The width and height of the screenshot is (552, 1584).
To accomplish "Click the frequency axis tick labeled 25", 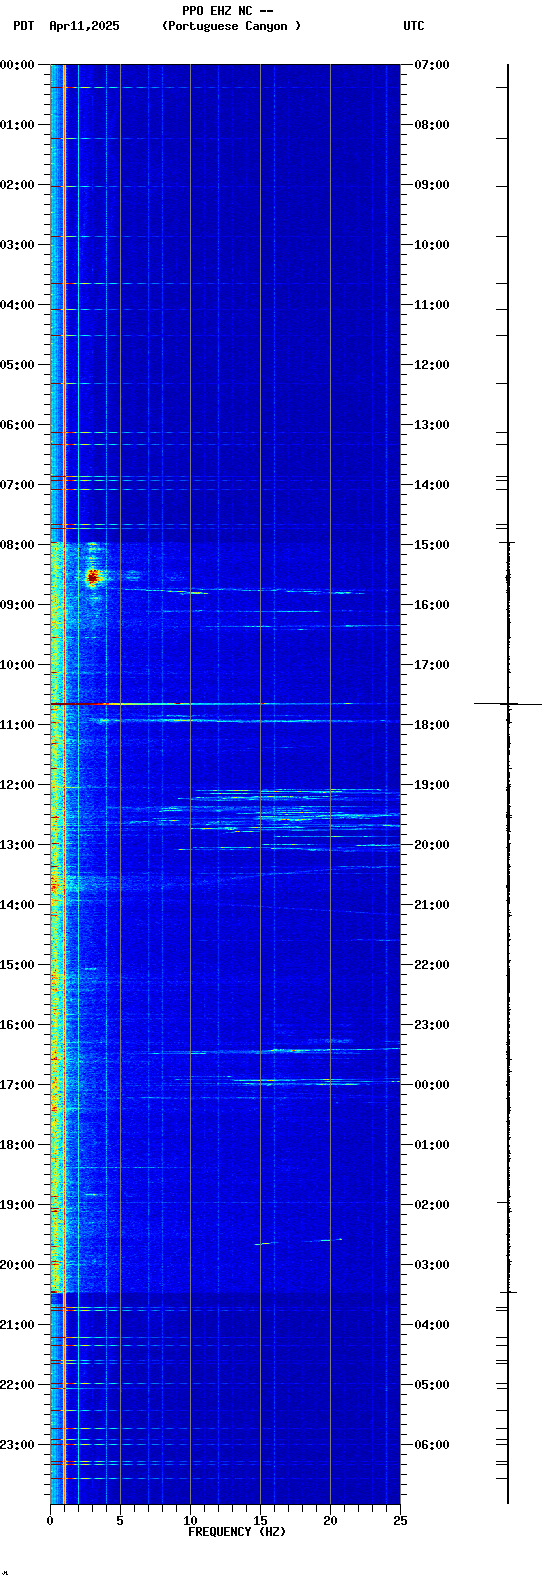I will 400,1521.
